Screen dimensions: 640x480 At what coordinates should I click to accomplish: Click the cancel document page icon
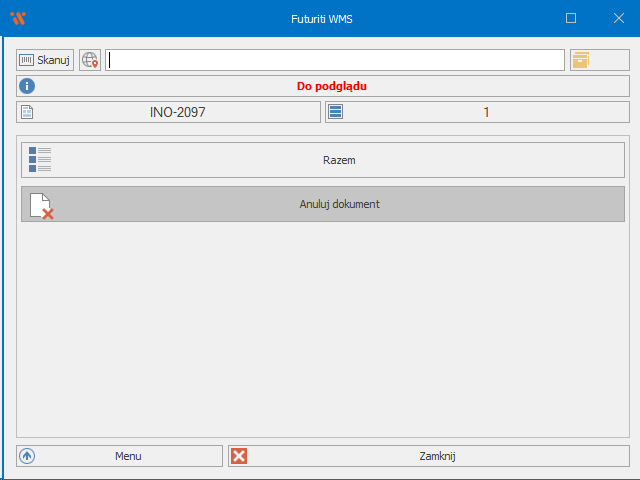40,205
